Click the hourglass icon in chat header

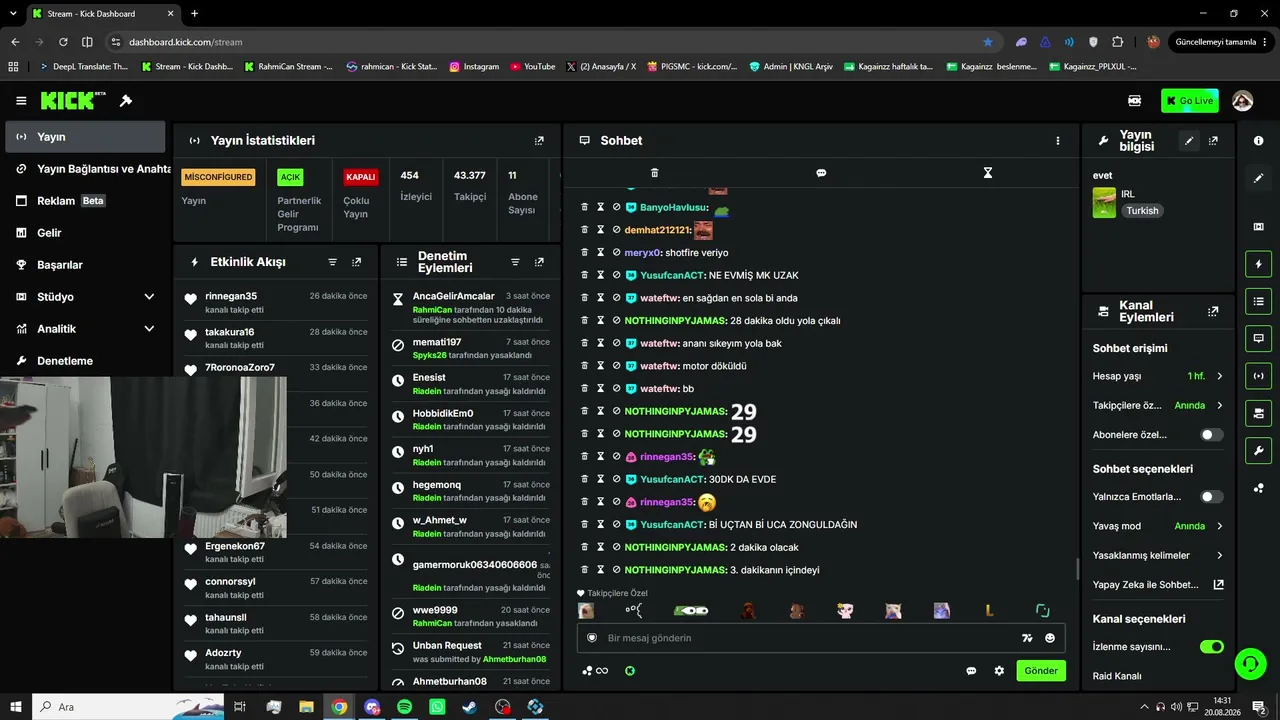[987, 173]
